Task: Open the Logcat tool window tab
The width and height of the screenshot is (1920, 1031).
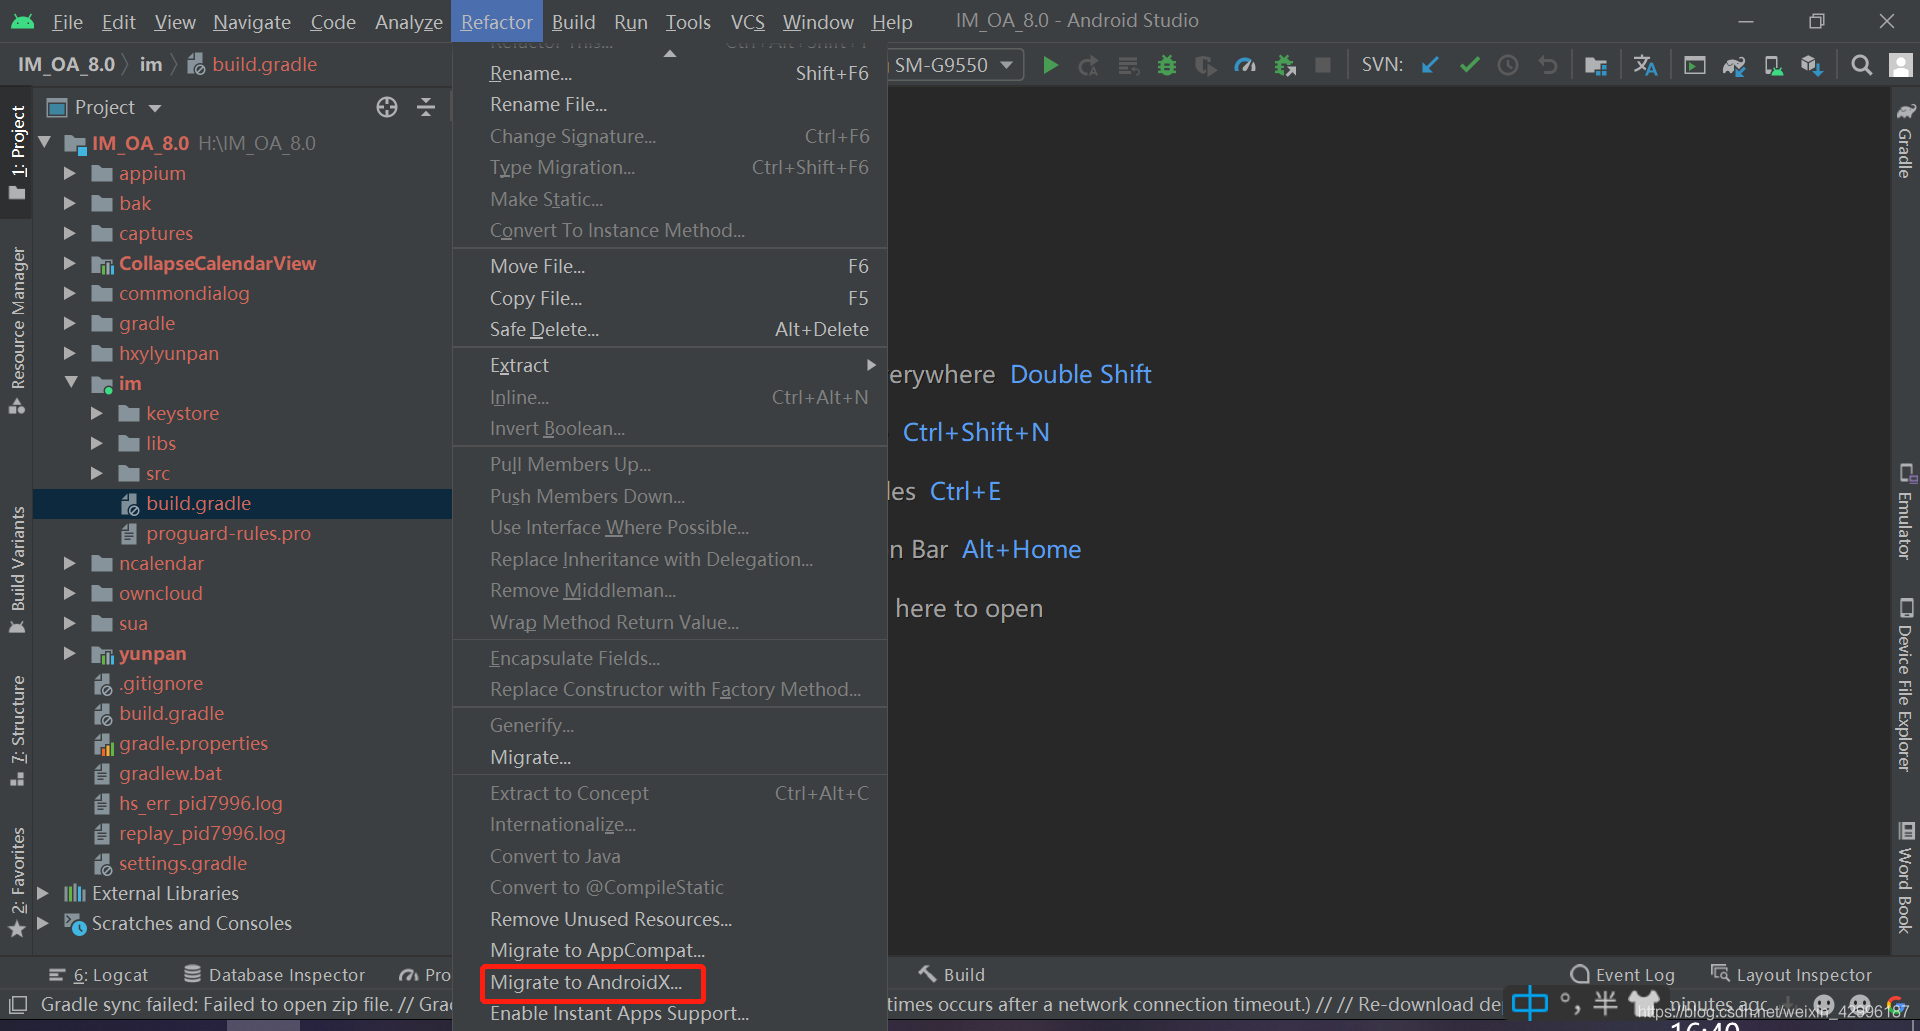Action: (98, 975)
